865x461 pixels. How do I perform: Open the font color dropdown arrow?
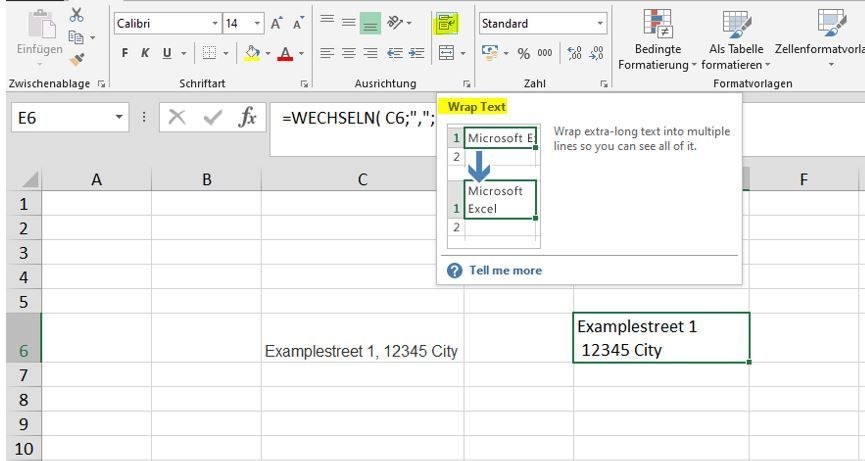click(302, 54)
